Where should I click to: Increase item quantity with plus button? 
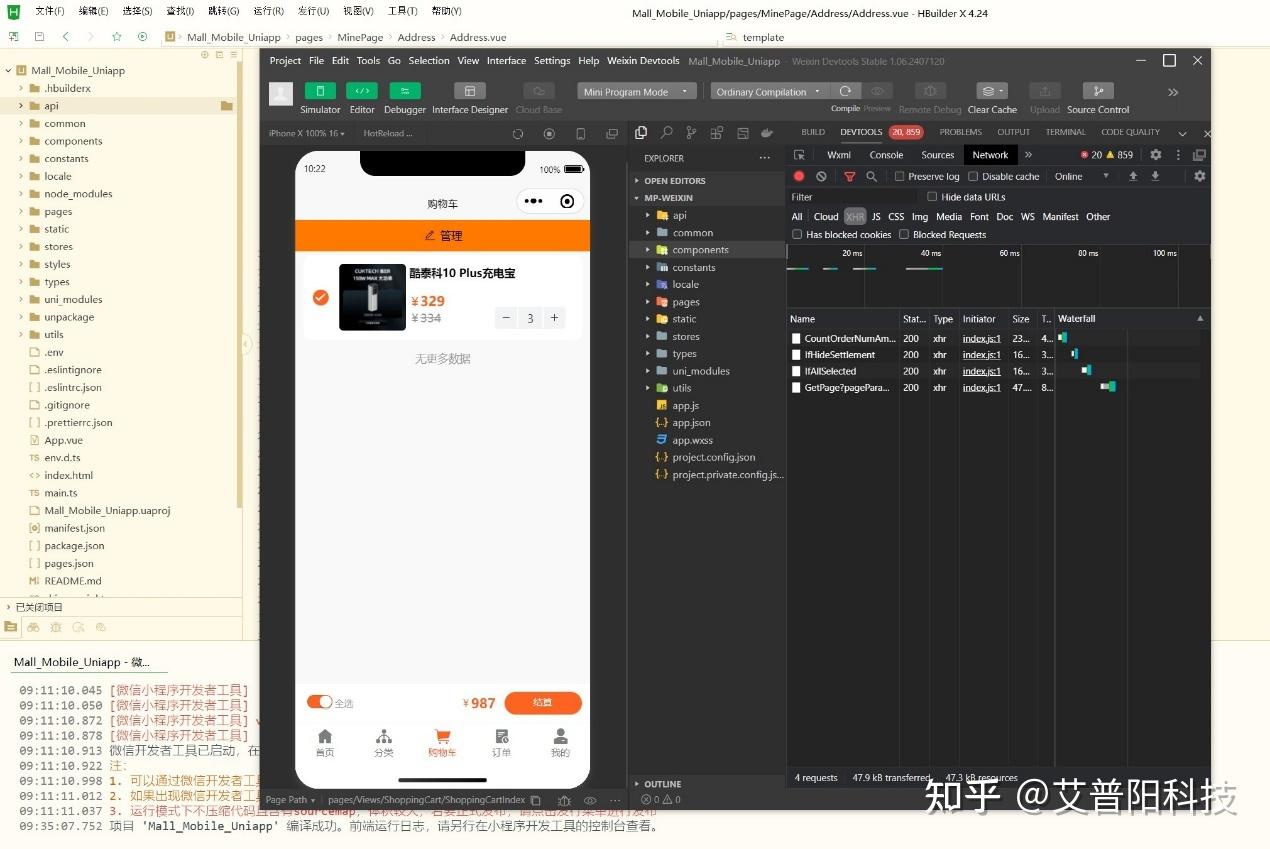coord(554,318)
